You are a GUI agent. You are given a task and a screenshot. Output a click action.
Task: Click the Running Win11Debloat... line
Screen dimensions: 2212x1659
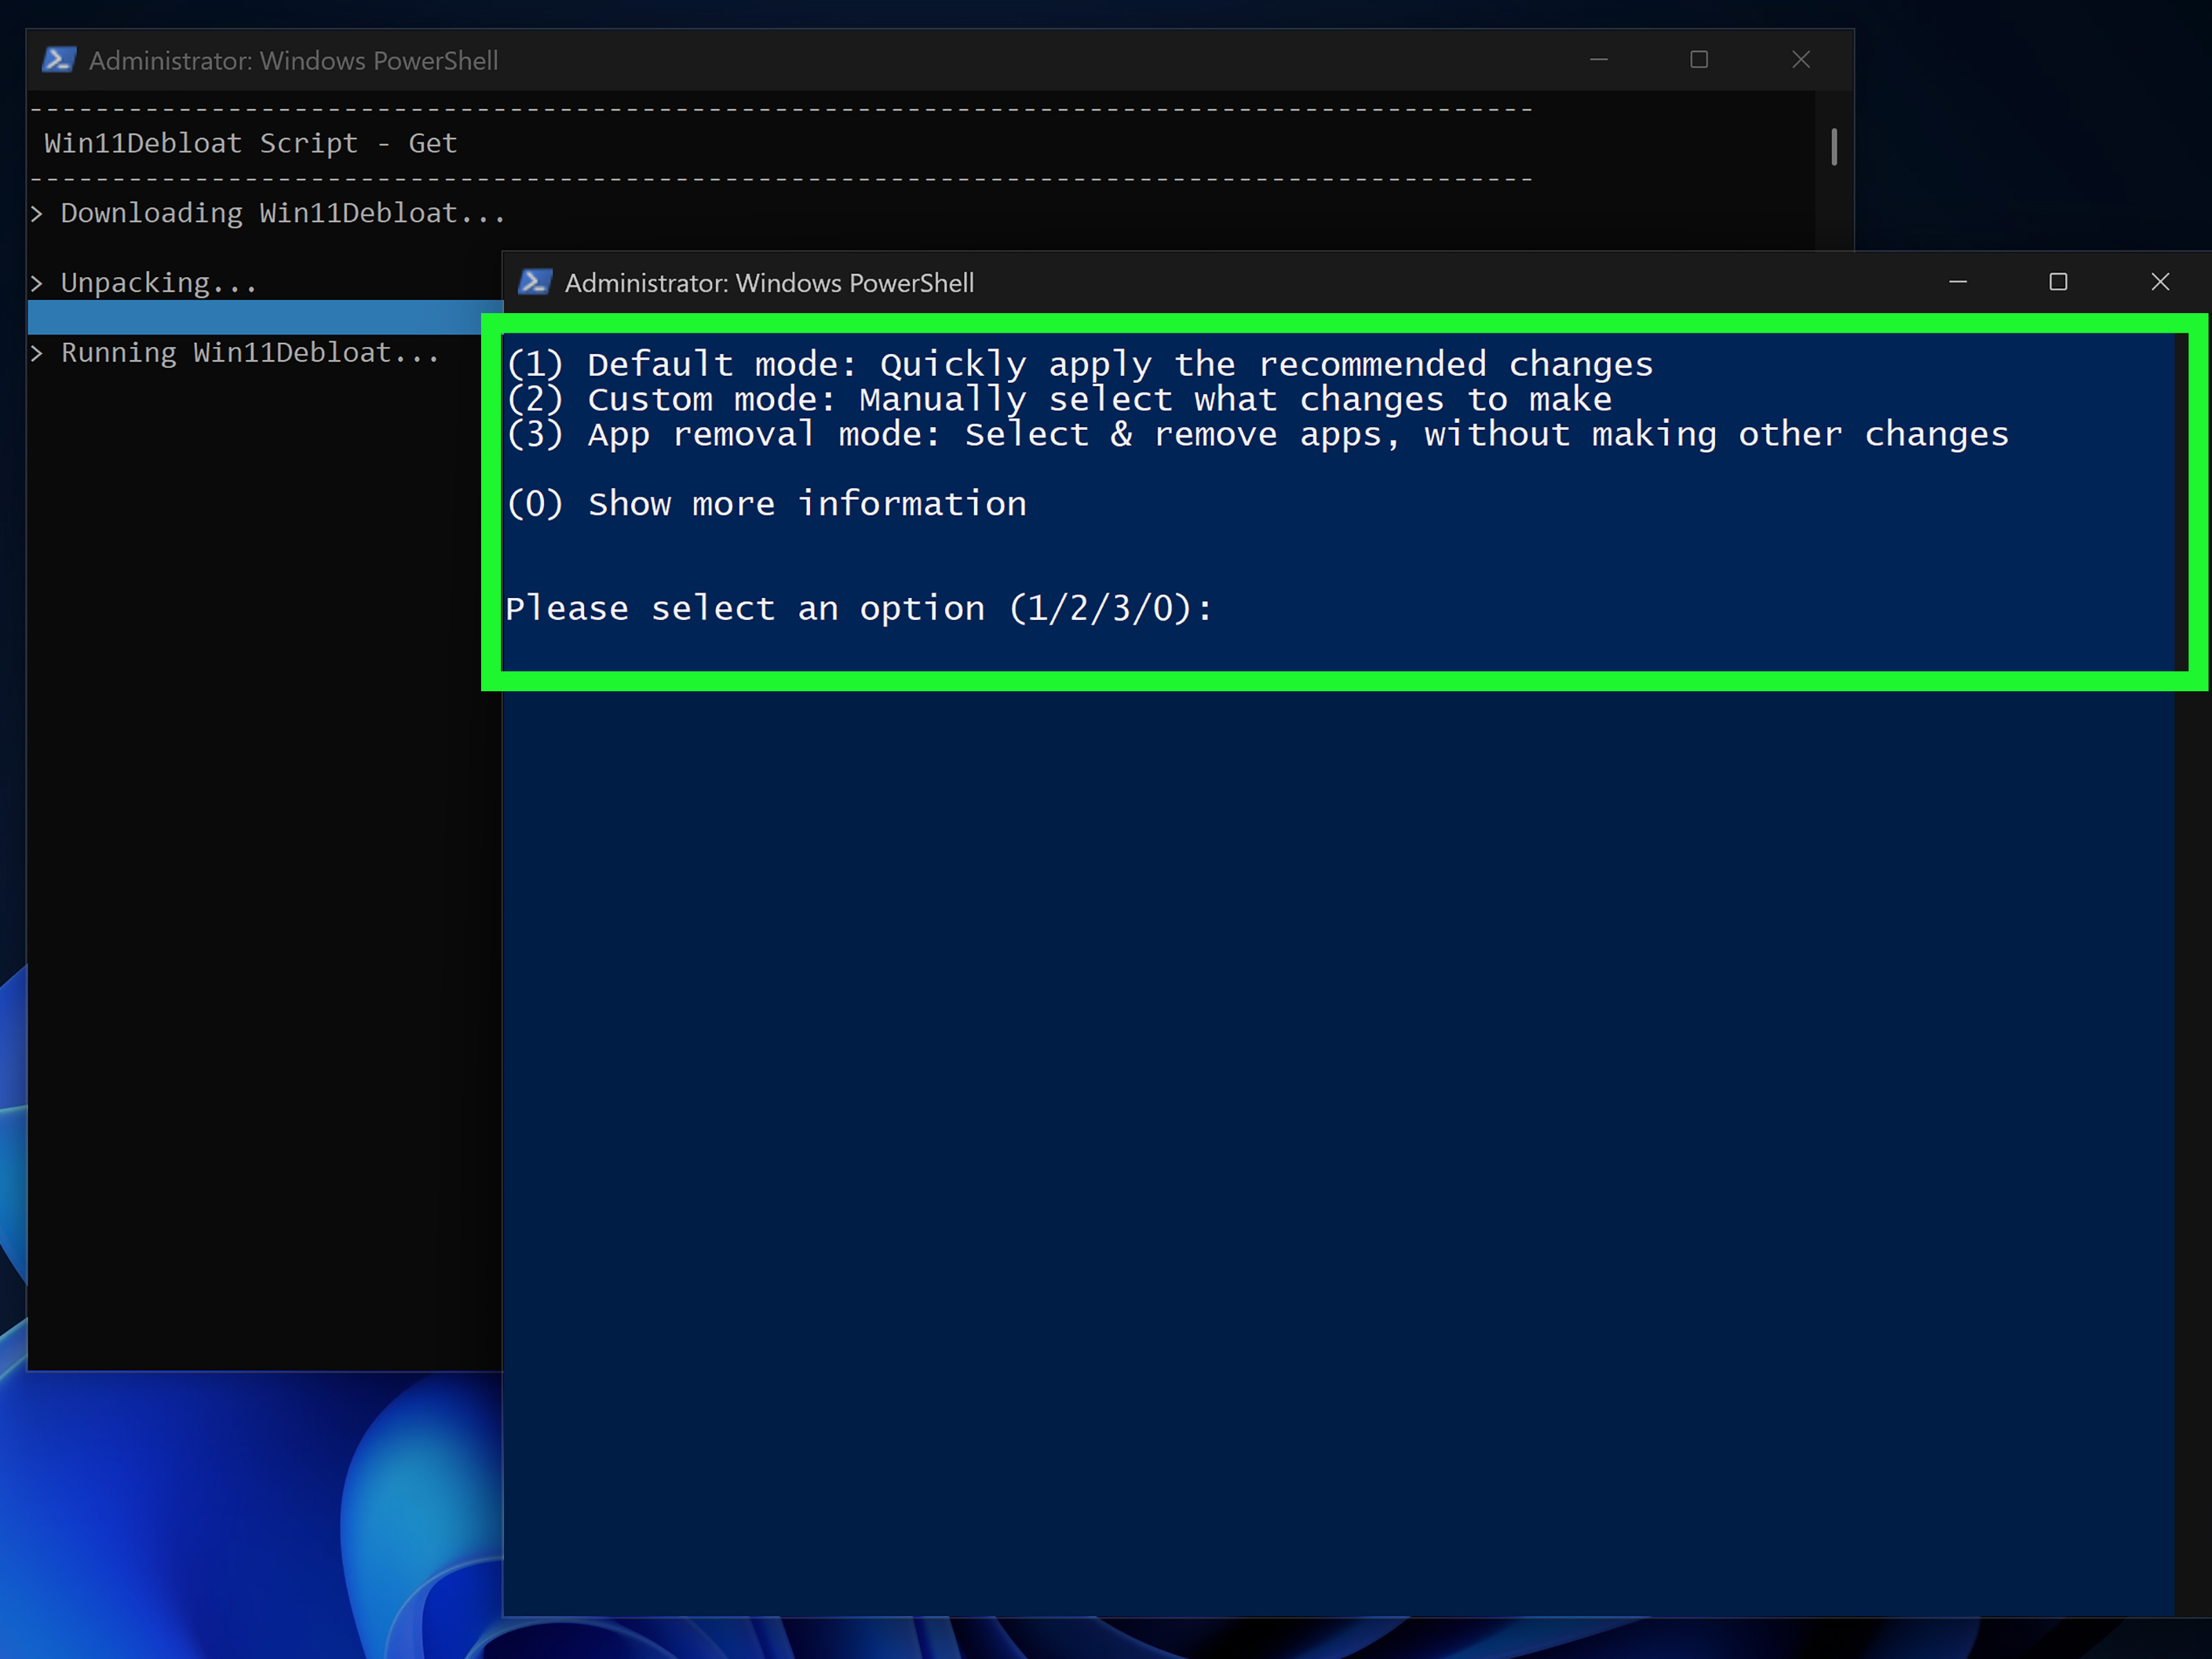pyautogui.click(x=250, y=352)
